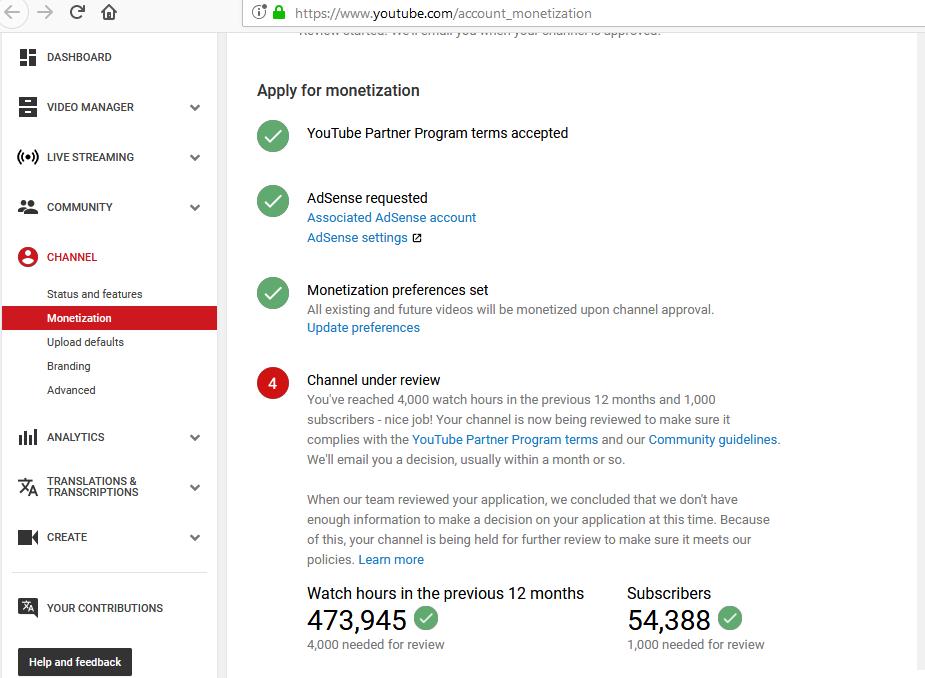Select the Monetization sidebar item

(110, 318)
